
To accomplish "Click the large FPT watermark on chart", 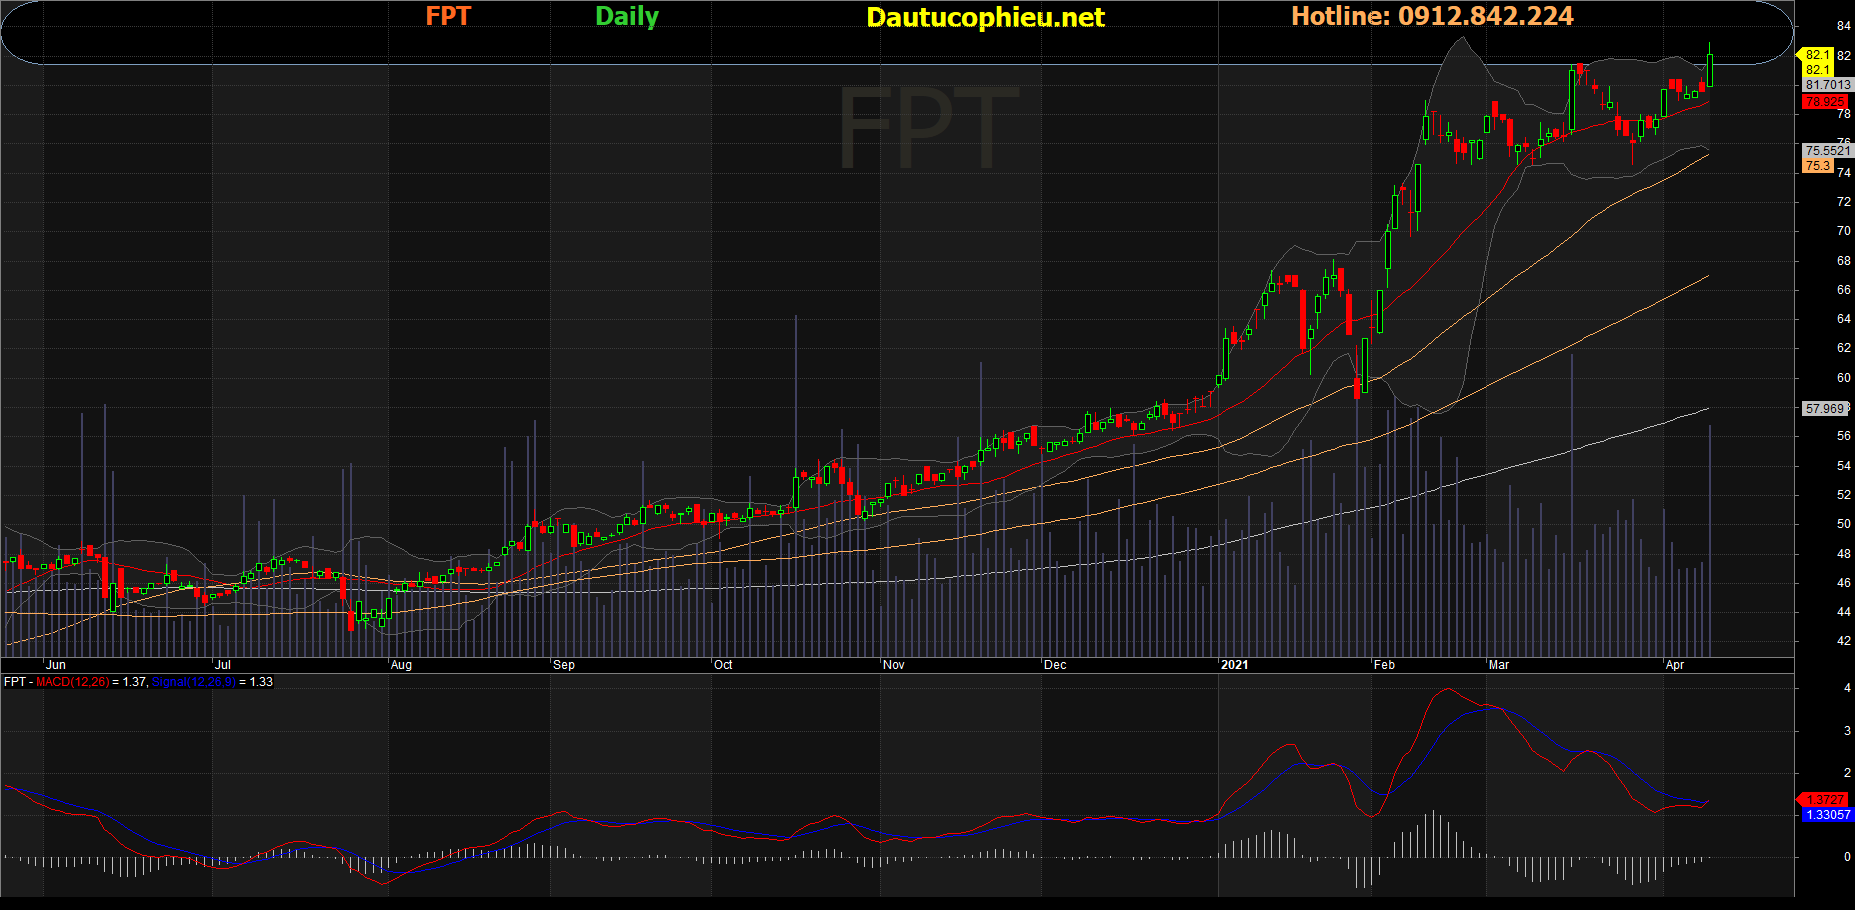I will tap(928, 128).
